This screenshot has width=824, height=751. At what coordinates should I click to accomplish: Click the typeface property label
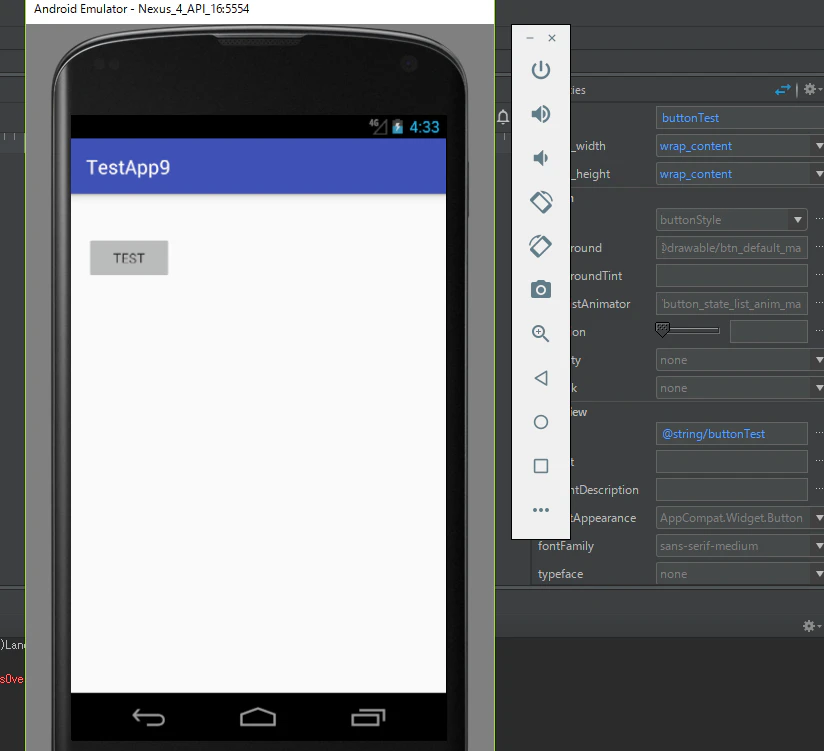coord(560,574)
